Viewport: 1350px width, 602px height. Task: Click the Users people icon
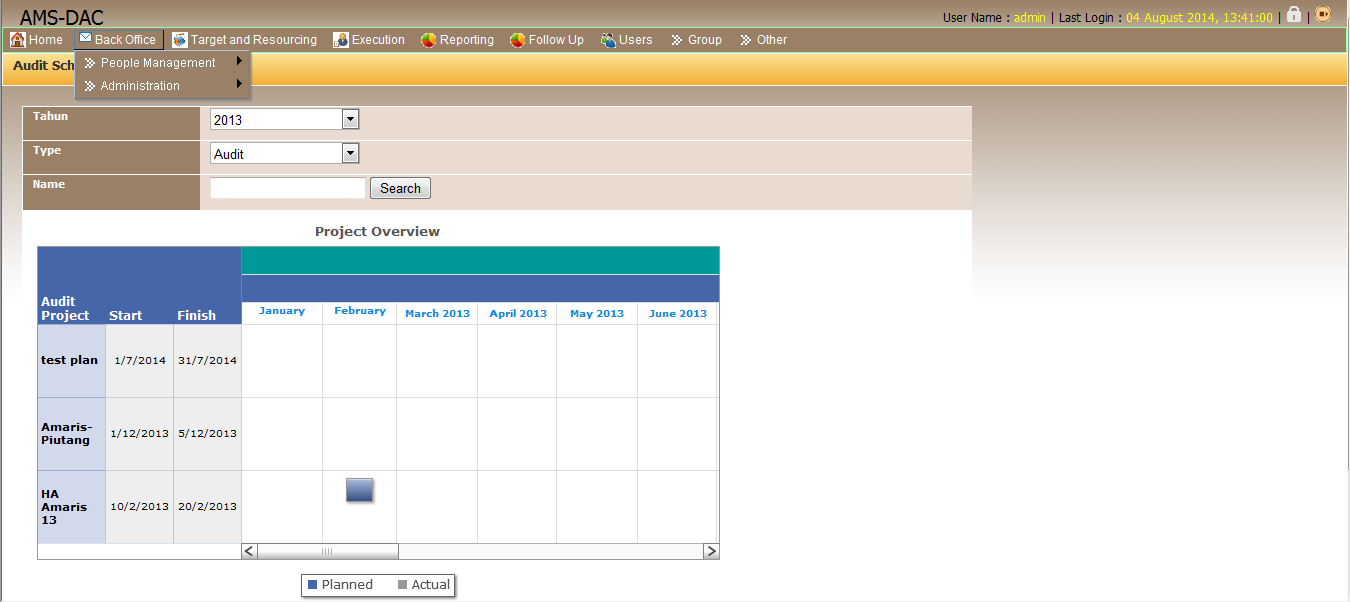point(608,40)
